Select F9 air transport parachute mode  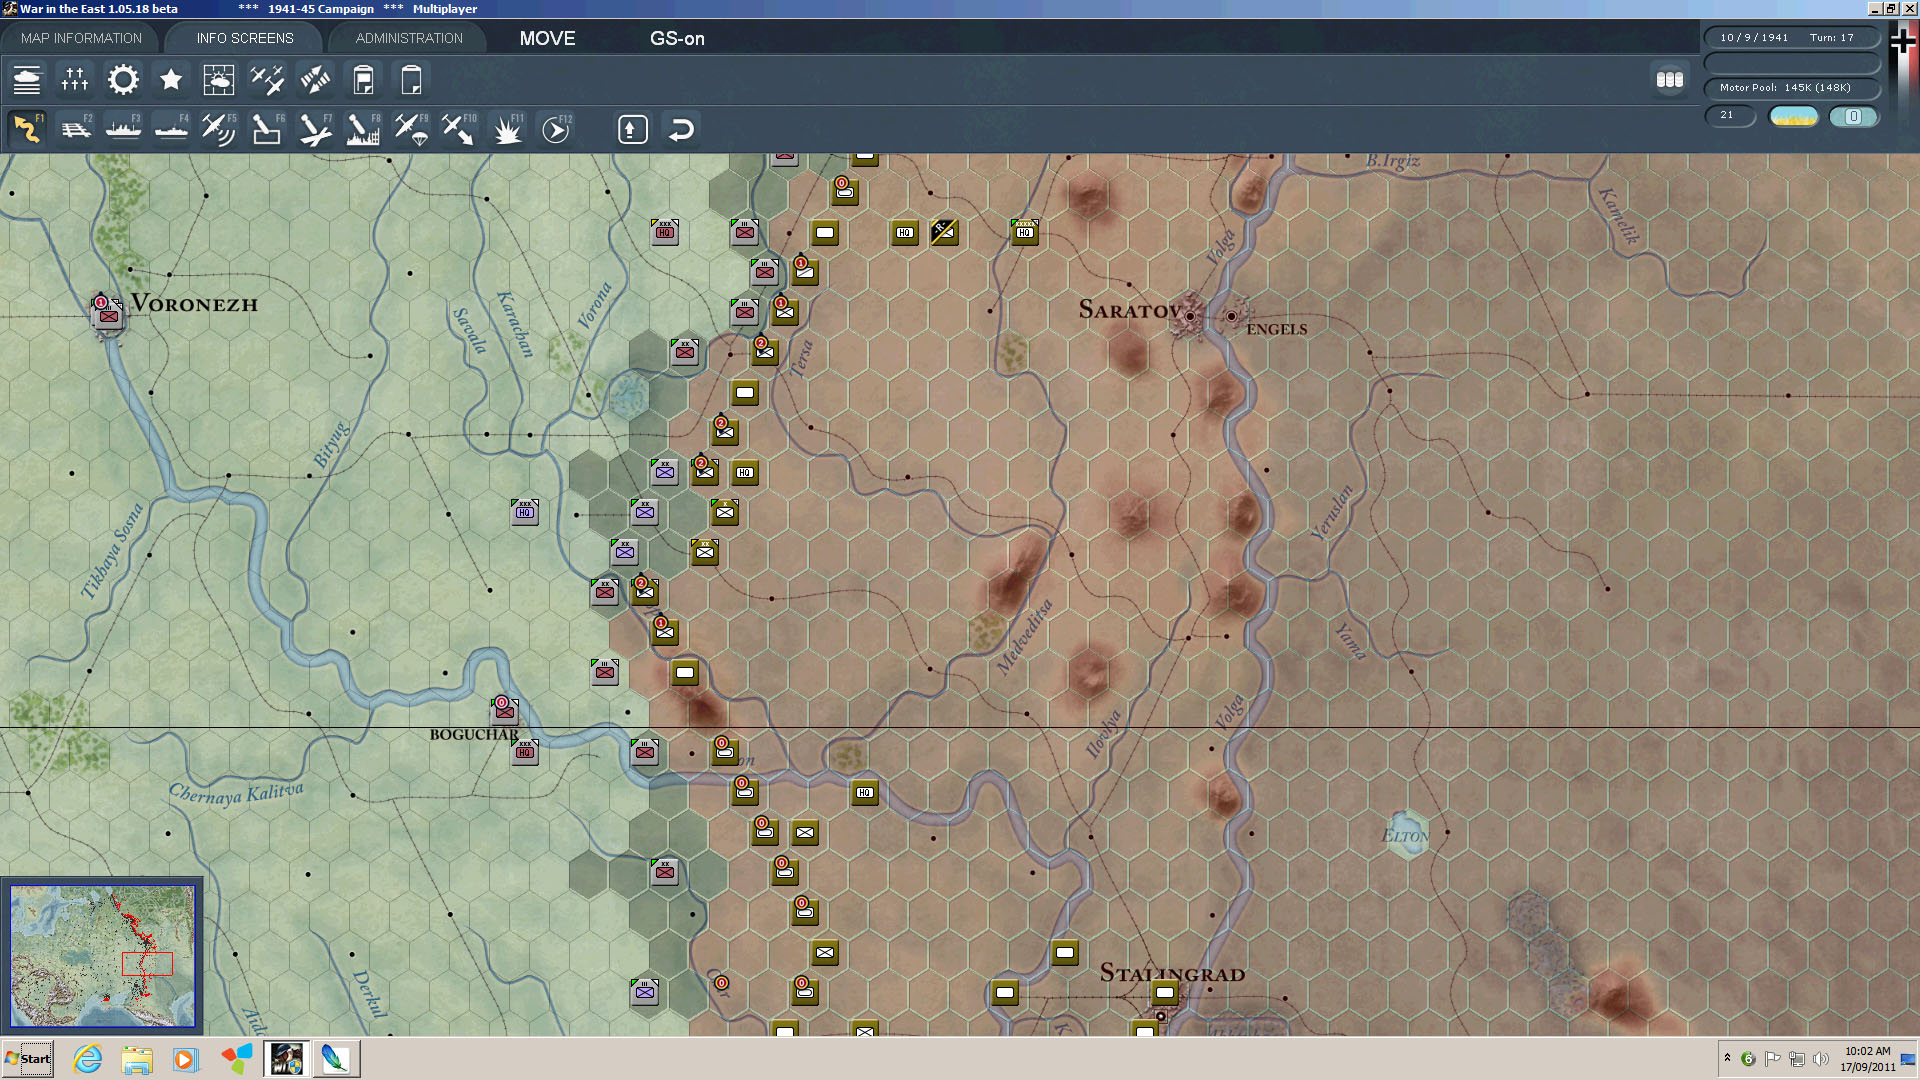pyautogui.click(x=411, y=129)
